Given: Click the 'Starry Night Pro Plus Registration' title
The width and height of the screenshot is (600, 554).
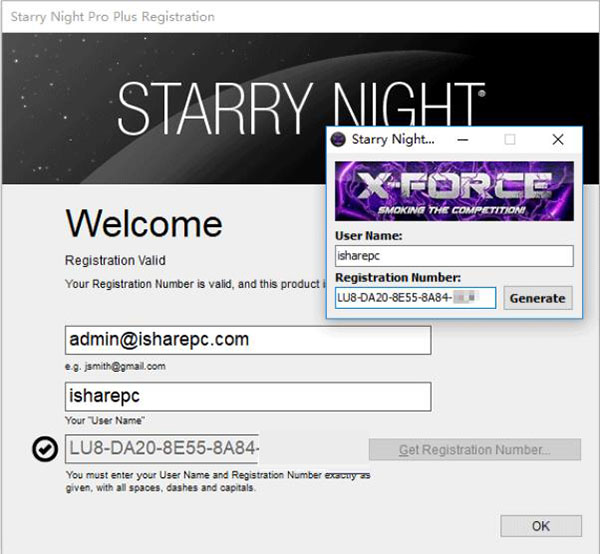Looking at the screenshot, I should (x=112, y=17).
